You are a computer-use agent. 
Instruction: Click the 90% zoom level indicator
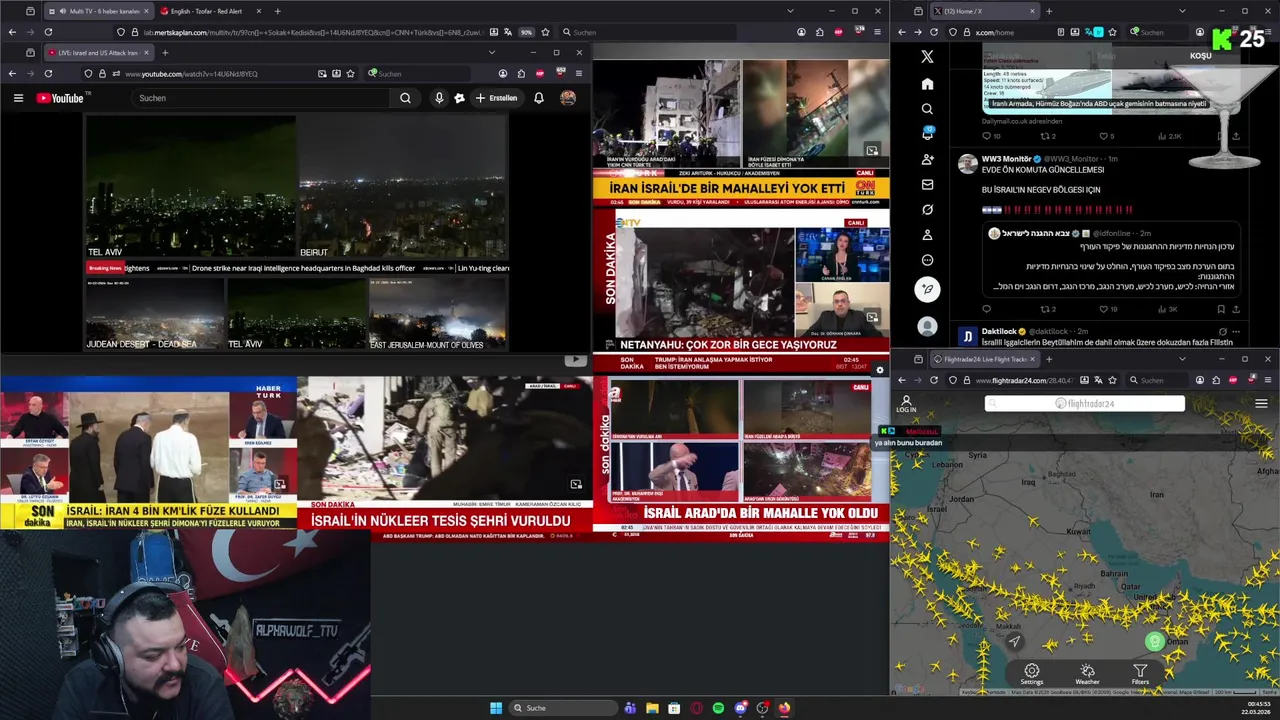[x=526, y=32]
